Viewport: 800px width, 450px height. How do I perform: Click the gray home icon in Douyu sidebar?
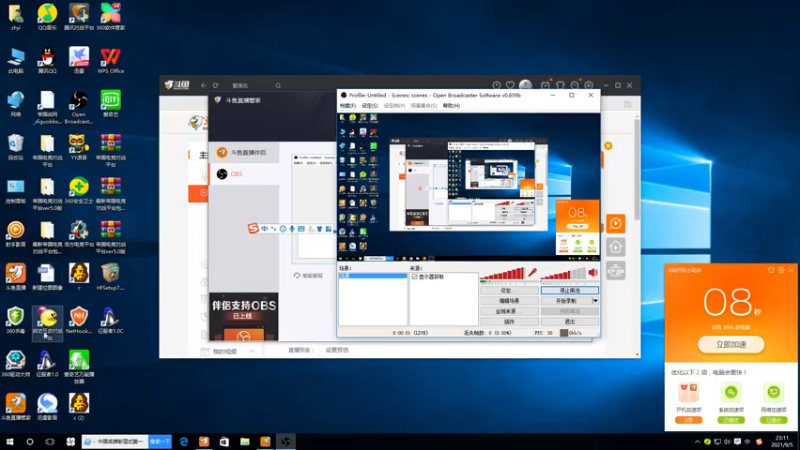(x=616, y=247)
